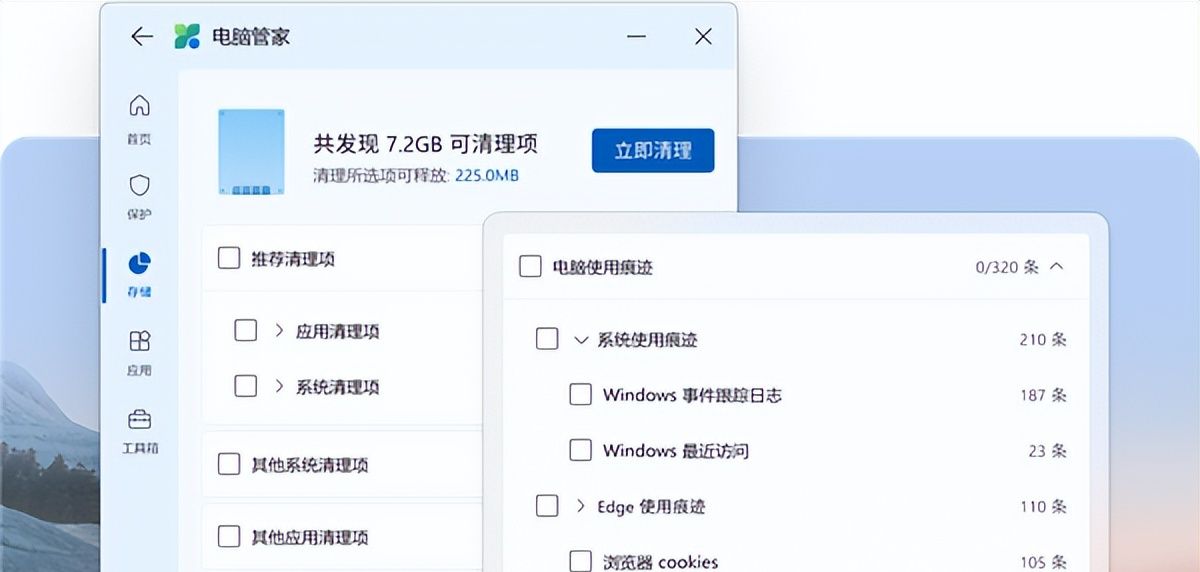
Task: Click the 225.0MB releasable size link
Action: [x=487, y=175]
